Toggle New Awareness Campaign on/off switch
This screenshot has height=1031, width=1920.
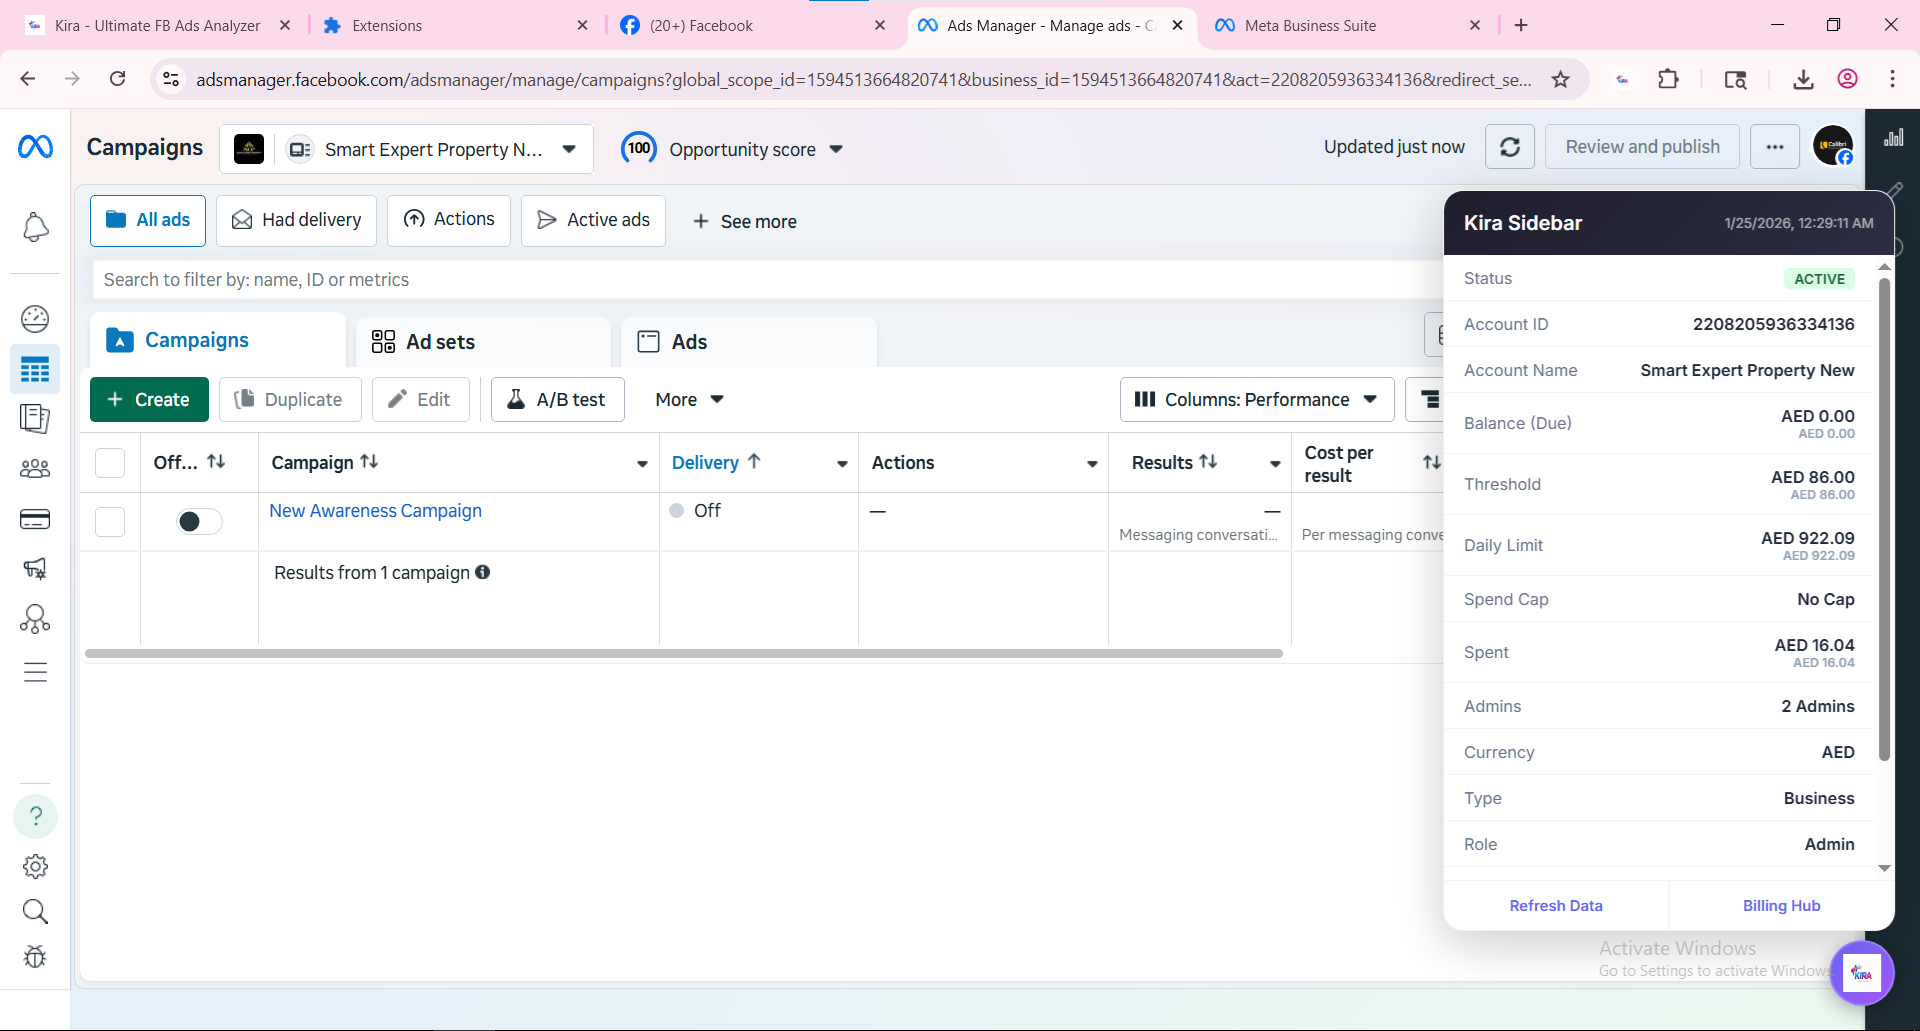click(x=199, y=521)
